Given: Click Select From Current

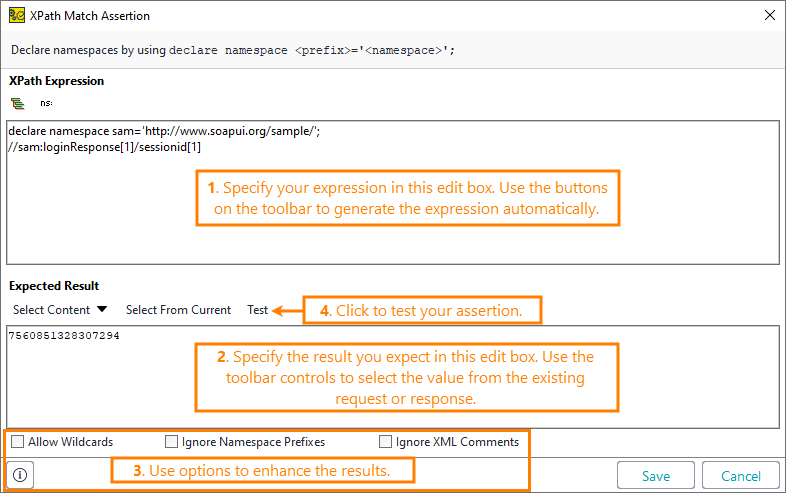Looking at the screenshot, I should (178, 310).
